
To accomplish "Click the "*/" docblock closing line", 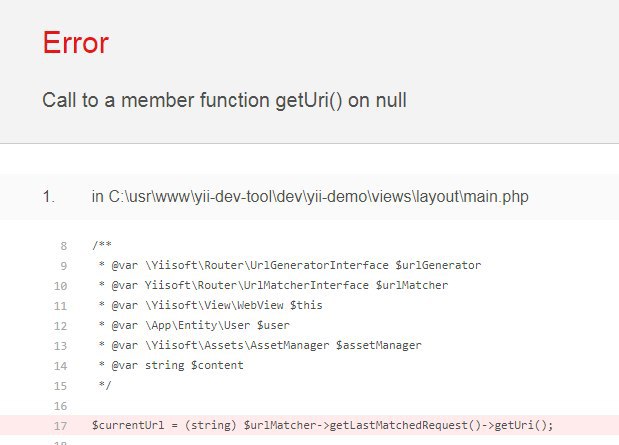I will click(x=105, y=385).
